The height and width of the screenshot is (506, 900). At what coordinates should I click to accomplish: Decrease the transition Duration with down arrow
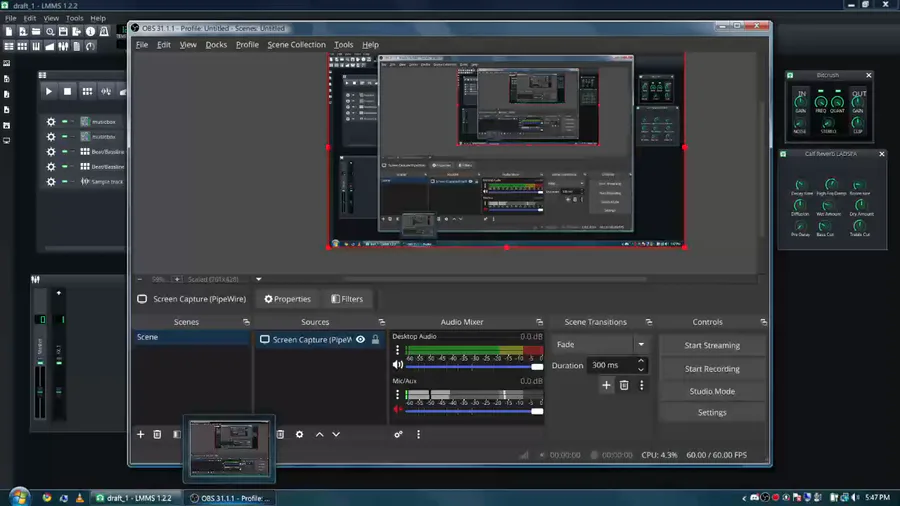click(x=641, y=369)
